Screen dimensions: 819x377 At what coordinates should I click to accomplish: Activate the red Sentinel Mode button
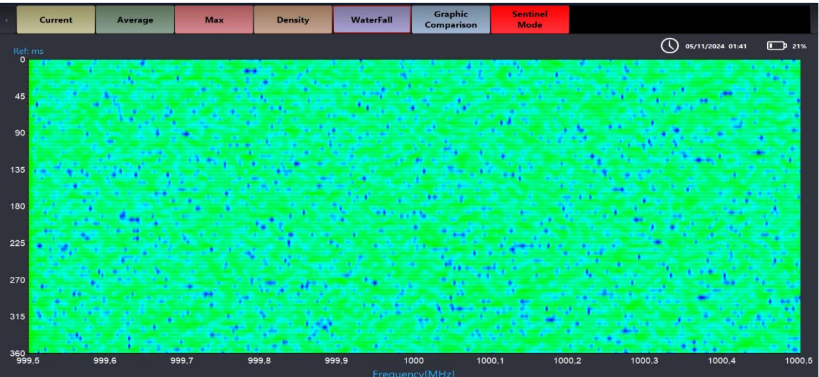tap(530, 20)
